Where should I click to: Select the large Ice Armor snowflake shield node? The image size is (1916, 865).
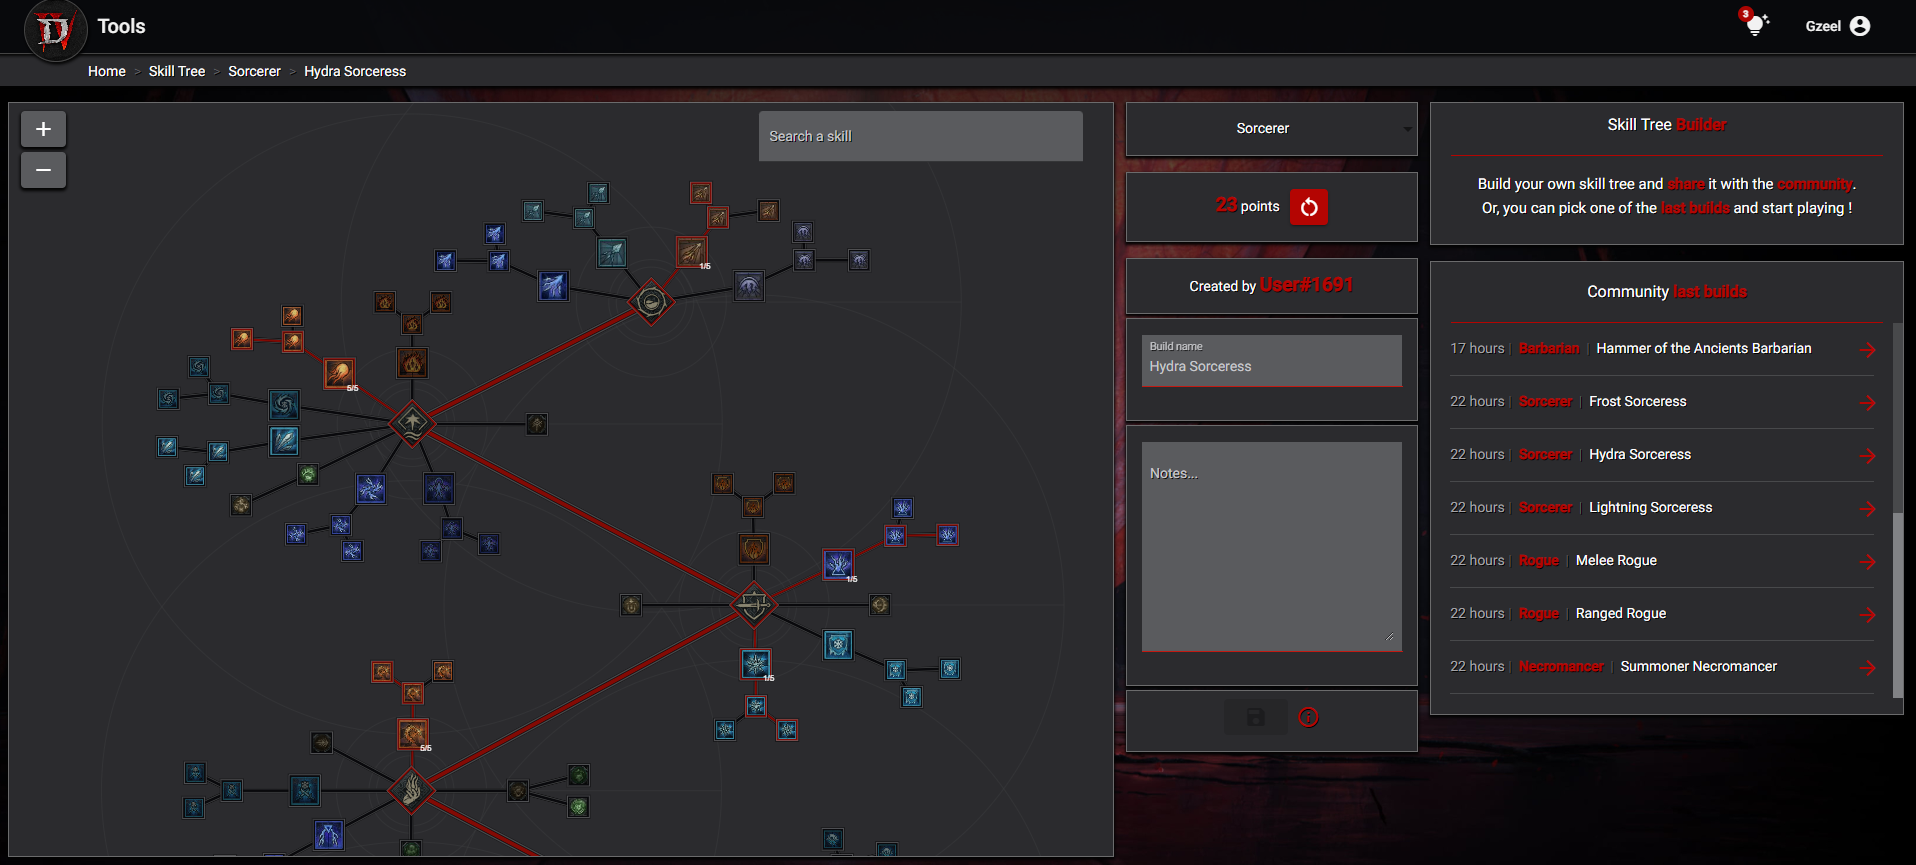click(838, 645)
